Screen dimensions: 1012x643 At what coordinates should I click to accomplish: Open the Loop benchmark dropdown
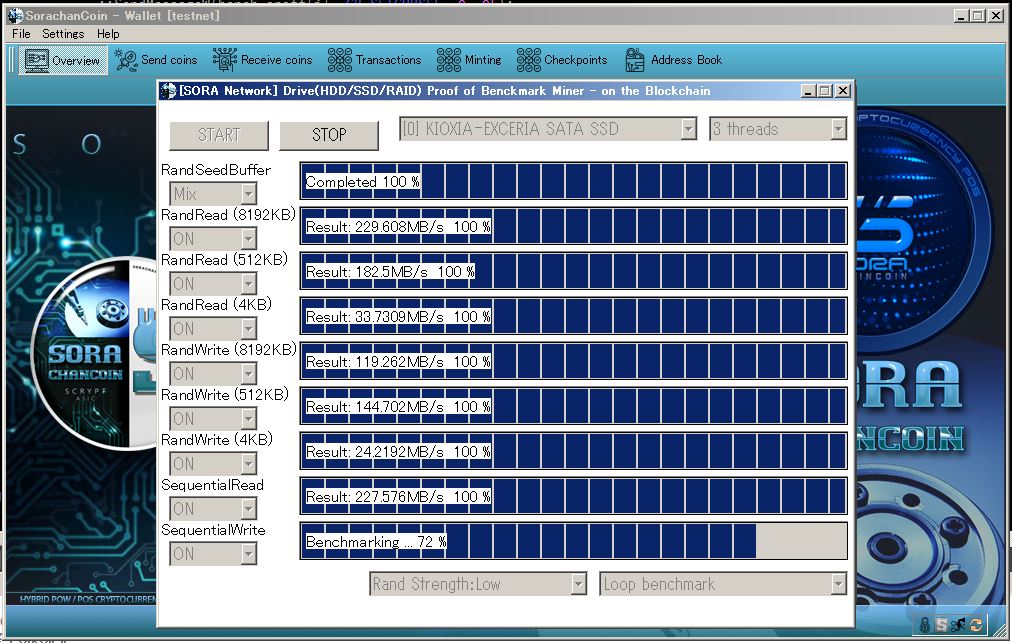(723, 584)
